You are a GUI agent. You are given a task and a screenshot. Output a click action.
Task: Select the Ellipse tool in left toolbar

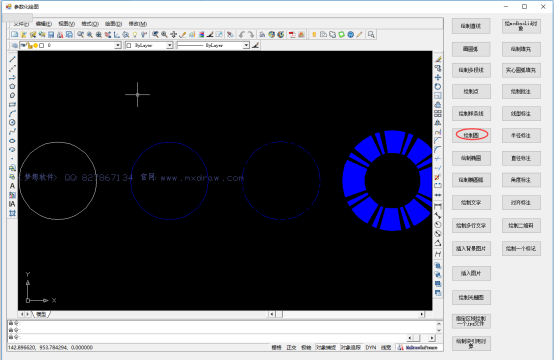pos(12,141)
